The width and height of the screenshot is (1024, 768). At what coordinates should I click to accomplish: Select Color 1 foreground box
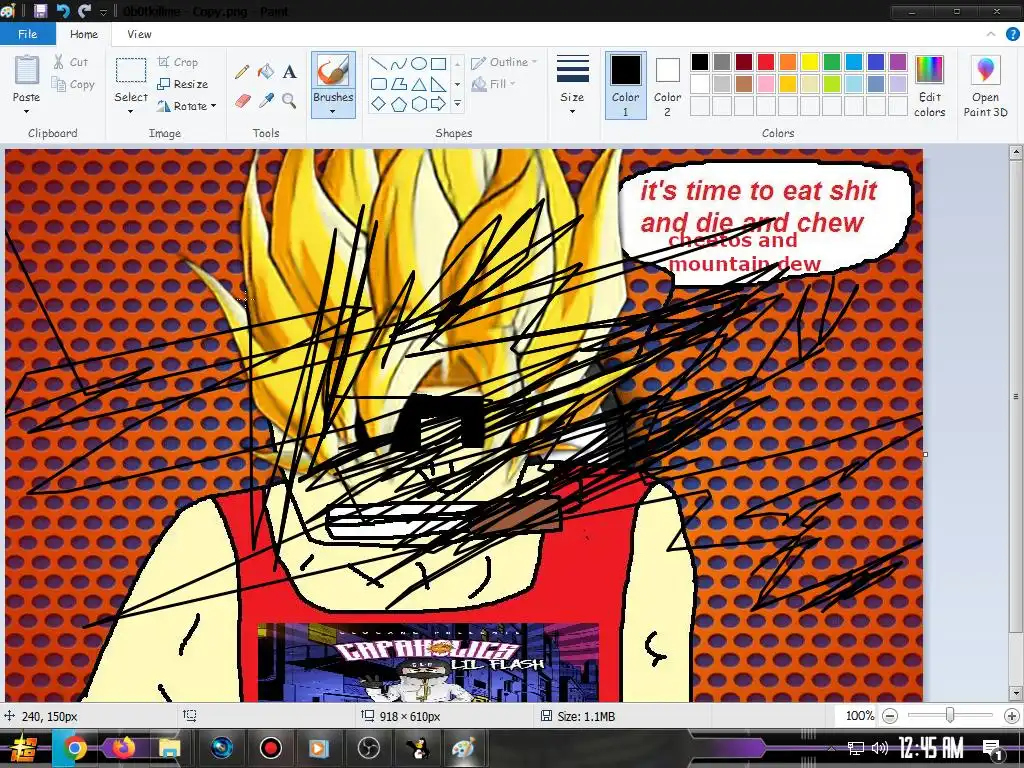point(626,86)
